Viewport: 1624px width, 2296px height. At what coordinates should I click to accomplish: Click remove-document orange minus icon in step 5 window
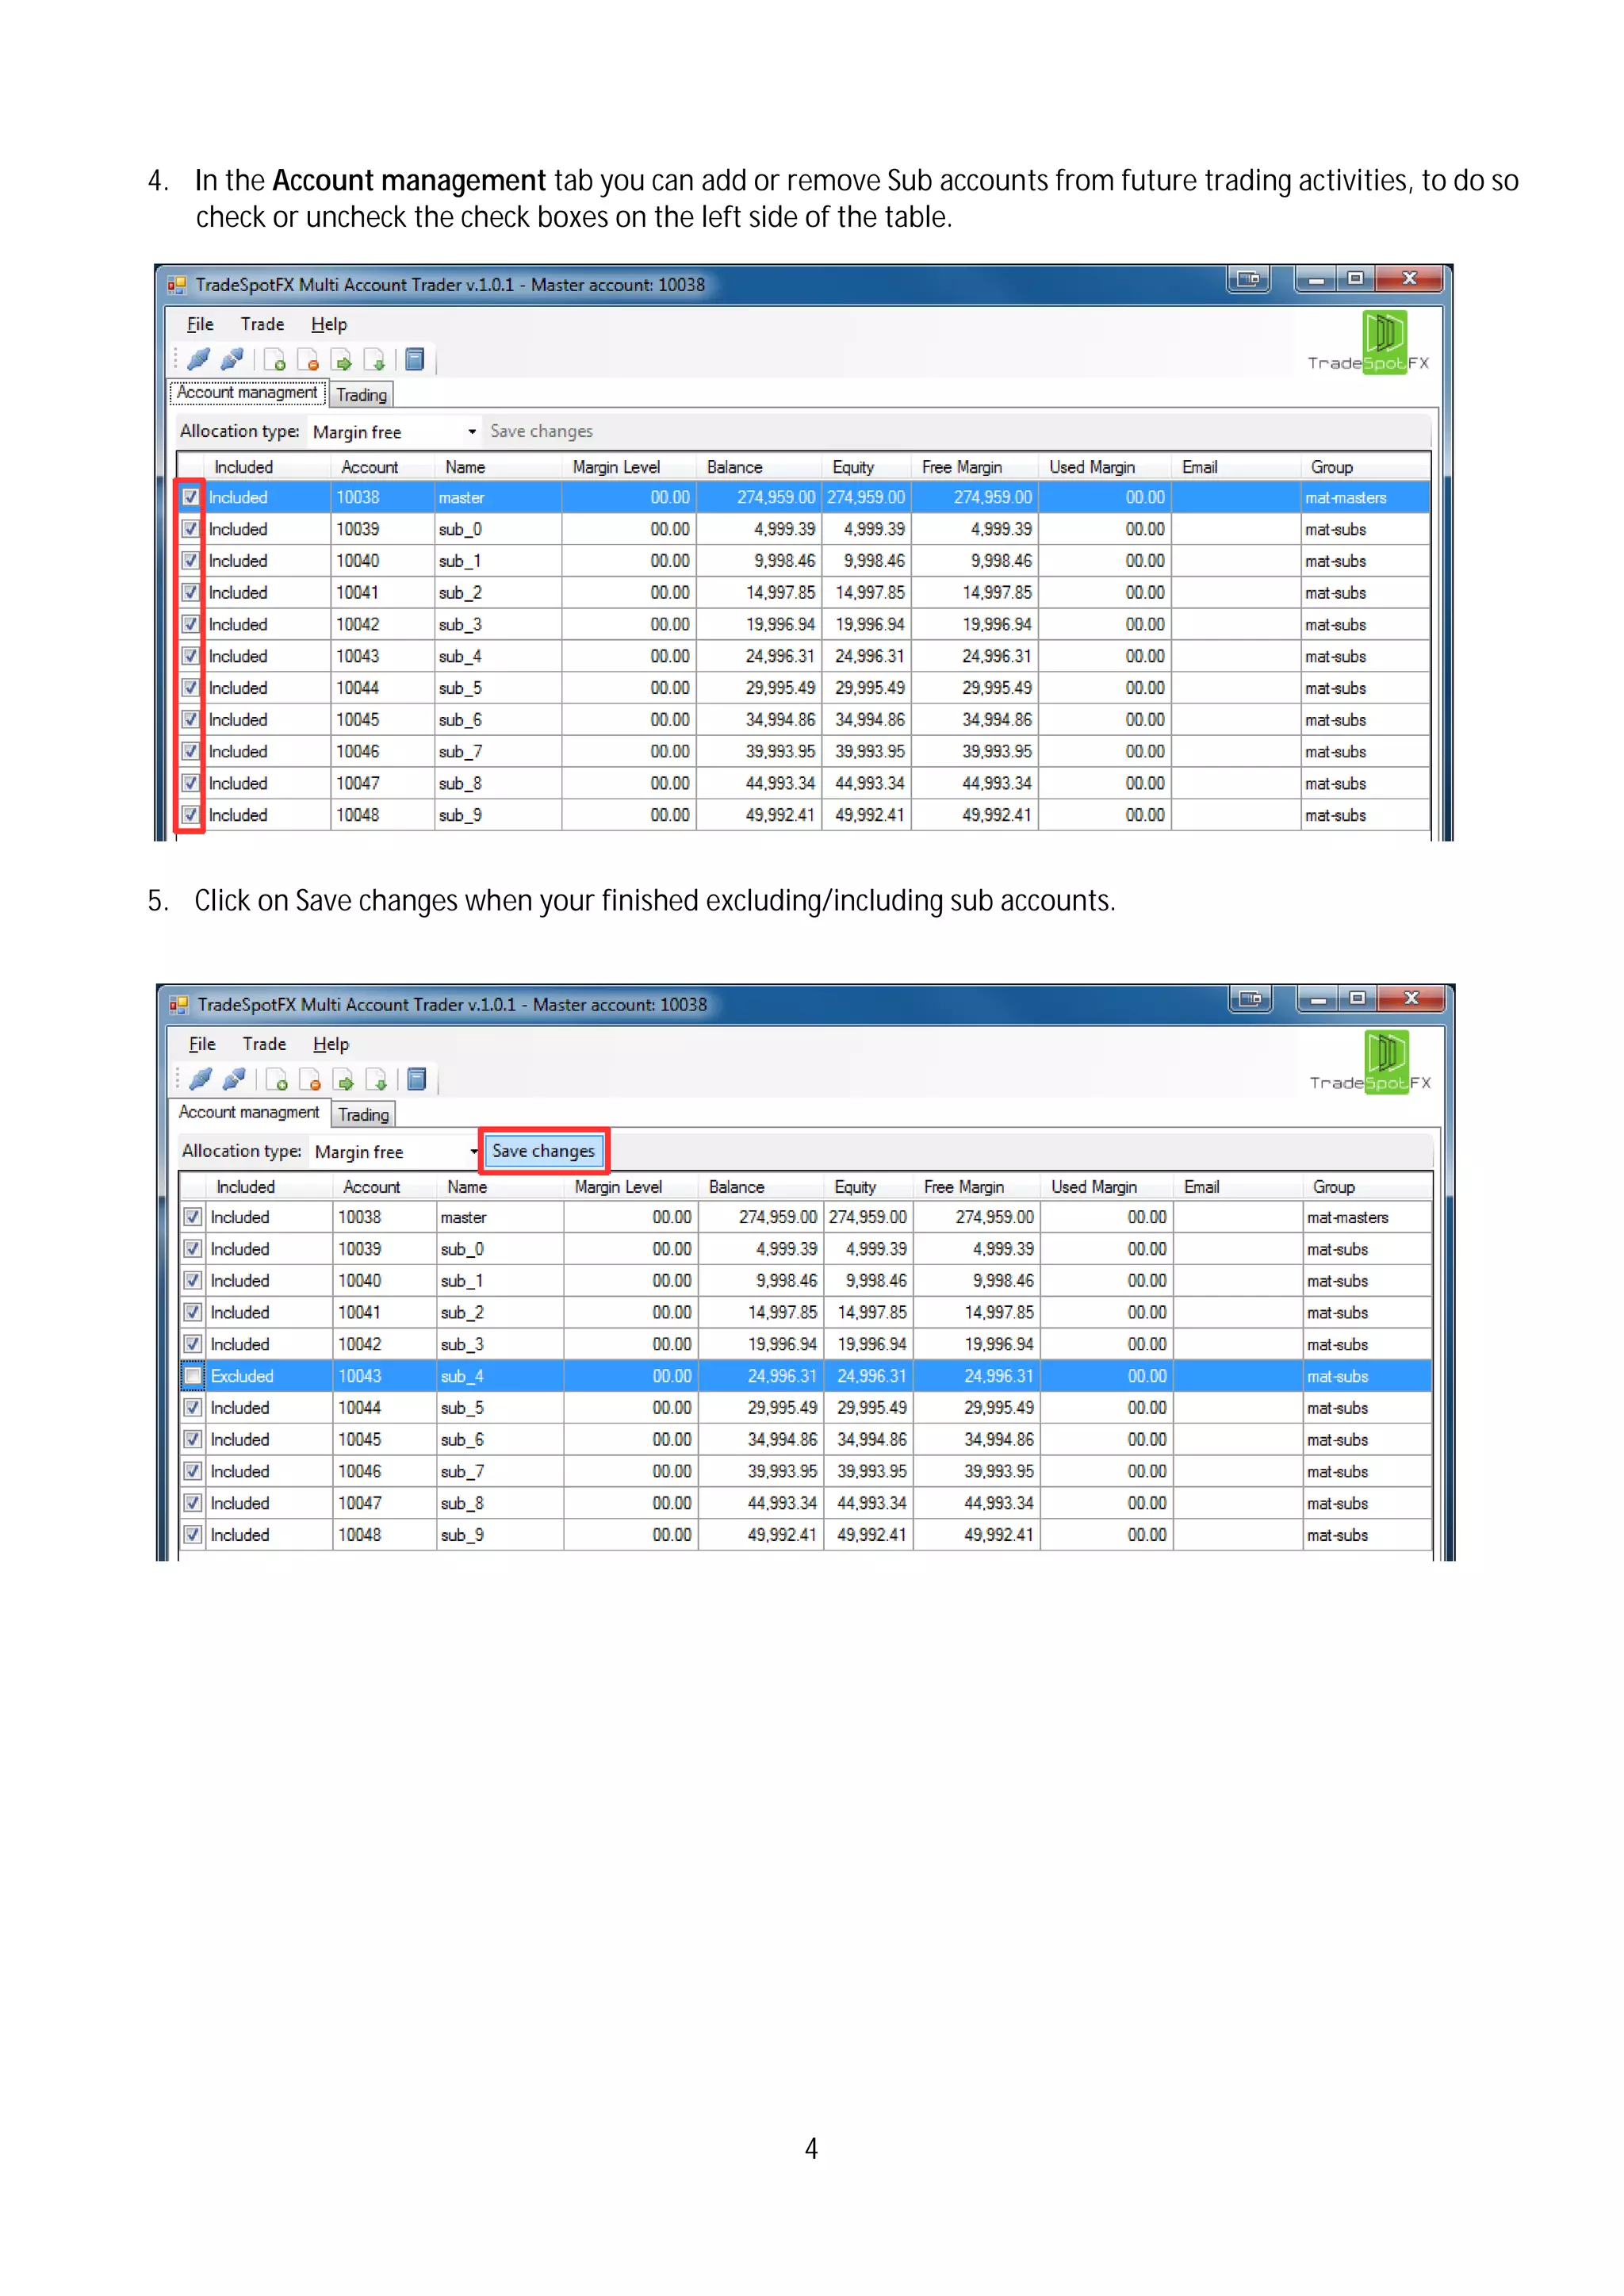(x=310, y=1080)
